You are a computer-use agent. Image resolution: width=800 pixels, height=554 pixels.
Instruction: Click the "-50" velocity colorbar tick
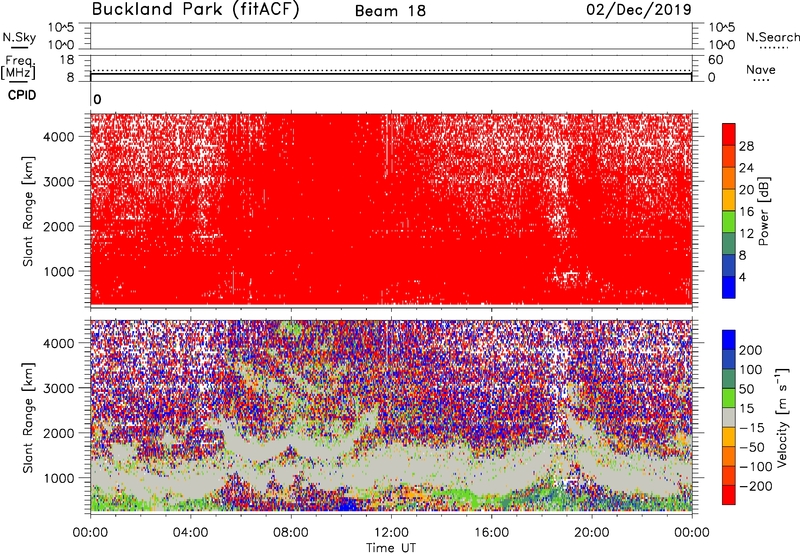752,447
